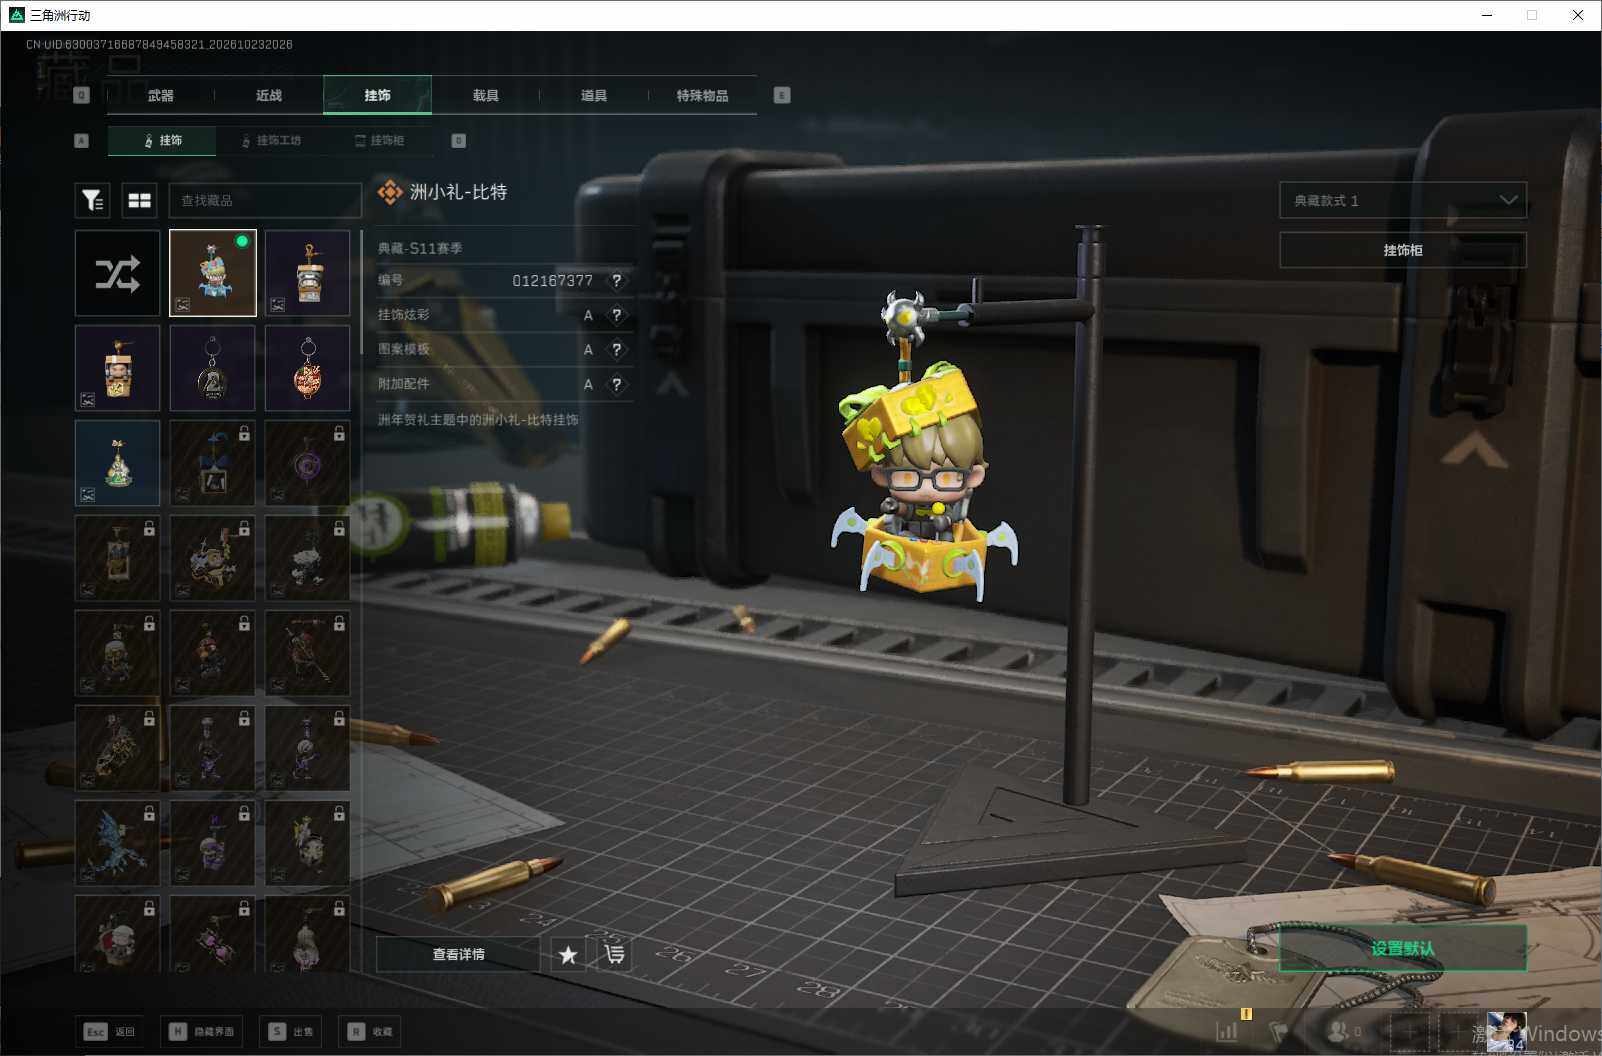Click the first empty squad slot plus
The image size is (1602, 1056).
coord(1410,1031)
